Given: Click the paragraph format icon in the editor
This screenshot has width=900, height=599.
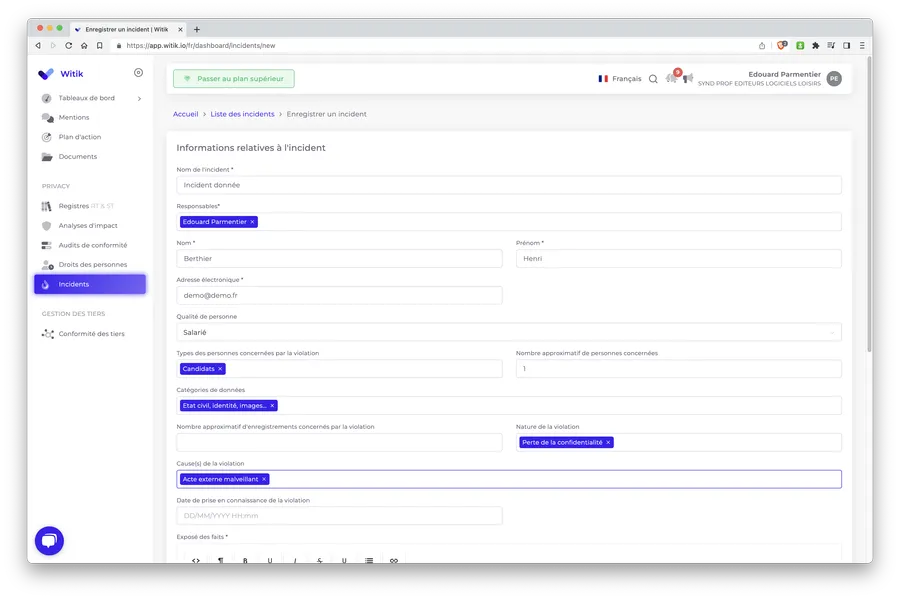Looking at the screenshot, I should tap(220, 560).
